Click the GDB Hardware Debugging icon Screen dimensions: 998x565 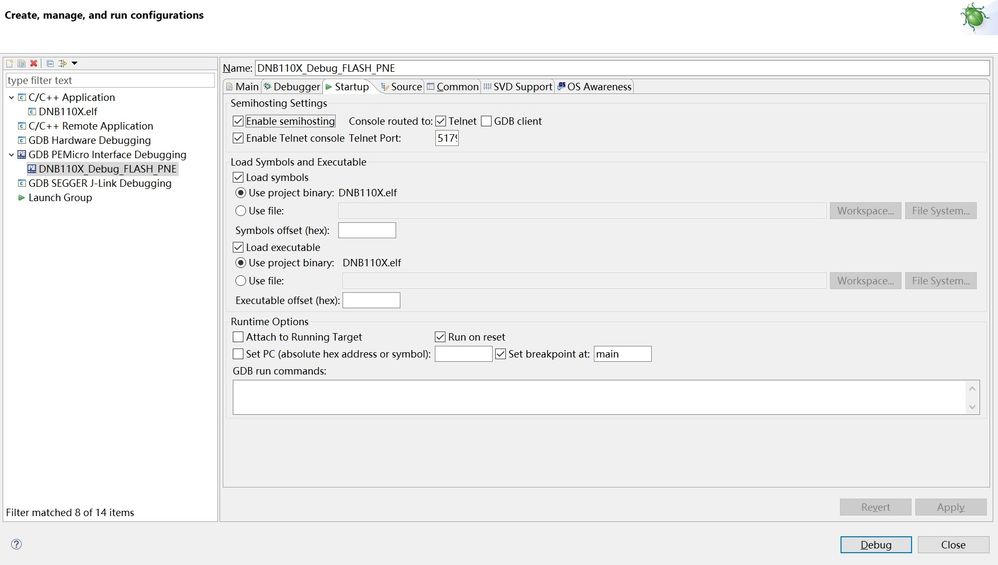tap(22, 141)
